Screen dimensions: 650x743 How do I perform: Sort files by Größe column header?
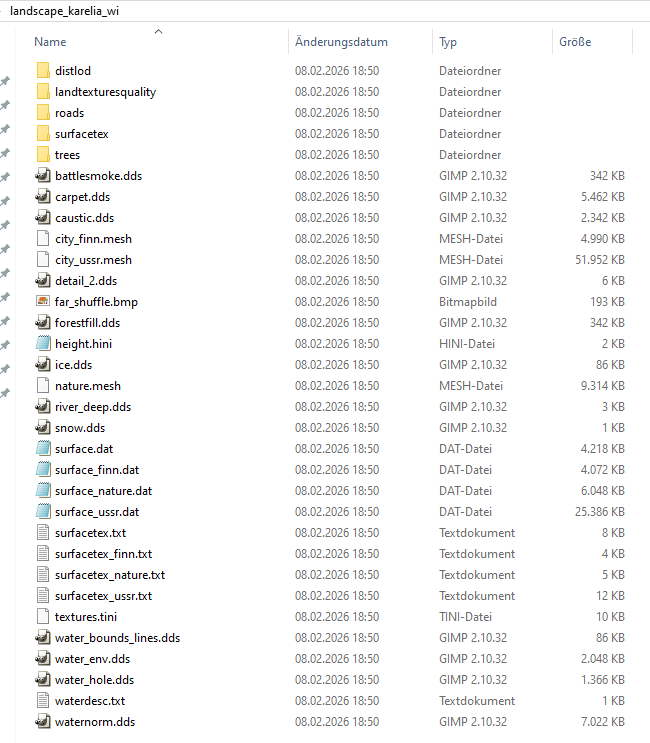point(575,42)
